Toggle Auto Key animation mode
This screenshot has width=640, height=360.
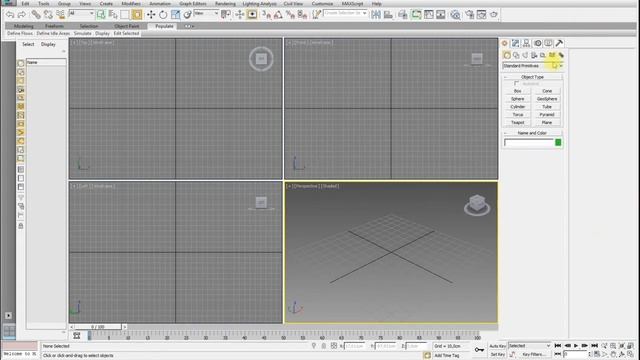pyautogui.click(x=498, y=346)
